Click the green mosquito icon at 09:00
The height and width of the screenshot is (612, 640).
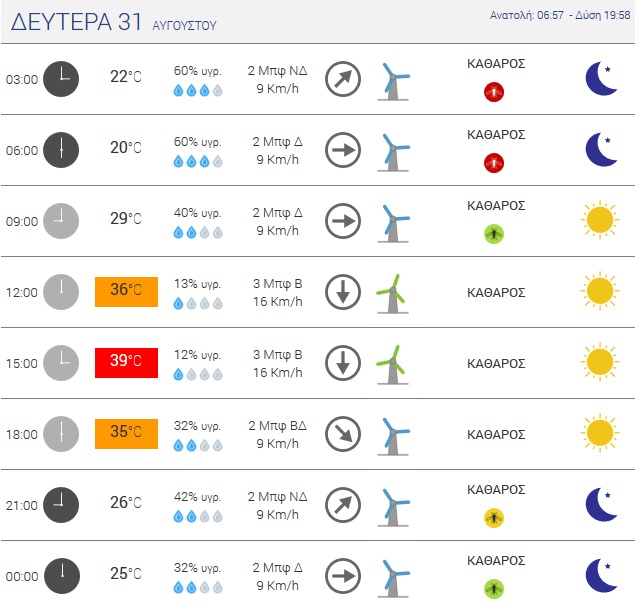(494, 234)
